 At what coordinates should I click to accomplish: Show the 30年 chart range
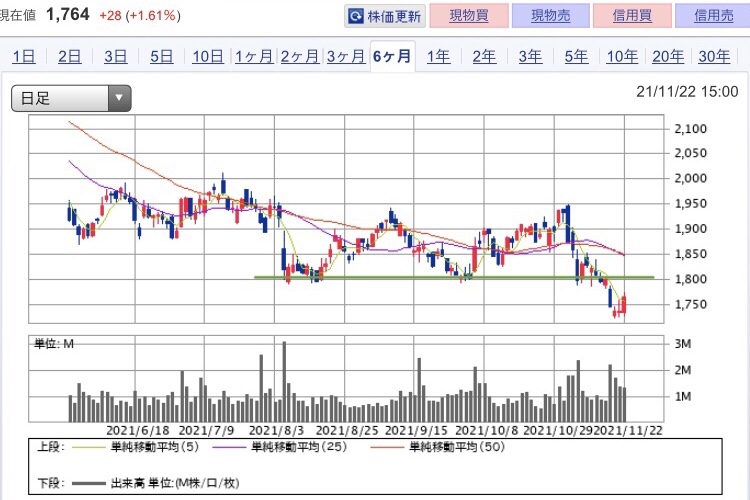pyautogui.click(x=714, y=56)
